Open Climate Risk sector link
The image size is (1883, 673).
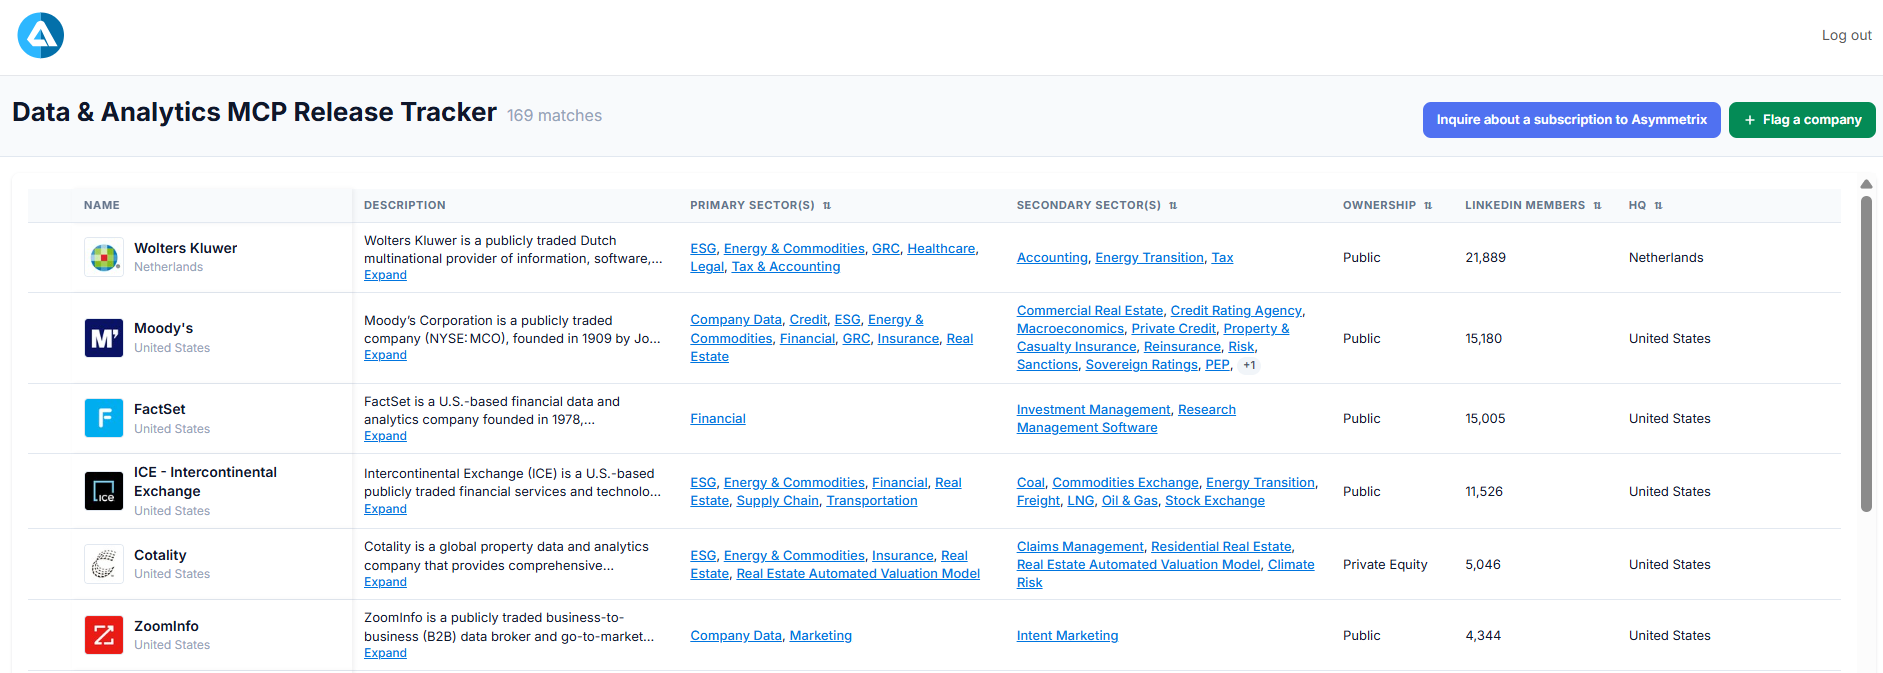[1291, 564]
